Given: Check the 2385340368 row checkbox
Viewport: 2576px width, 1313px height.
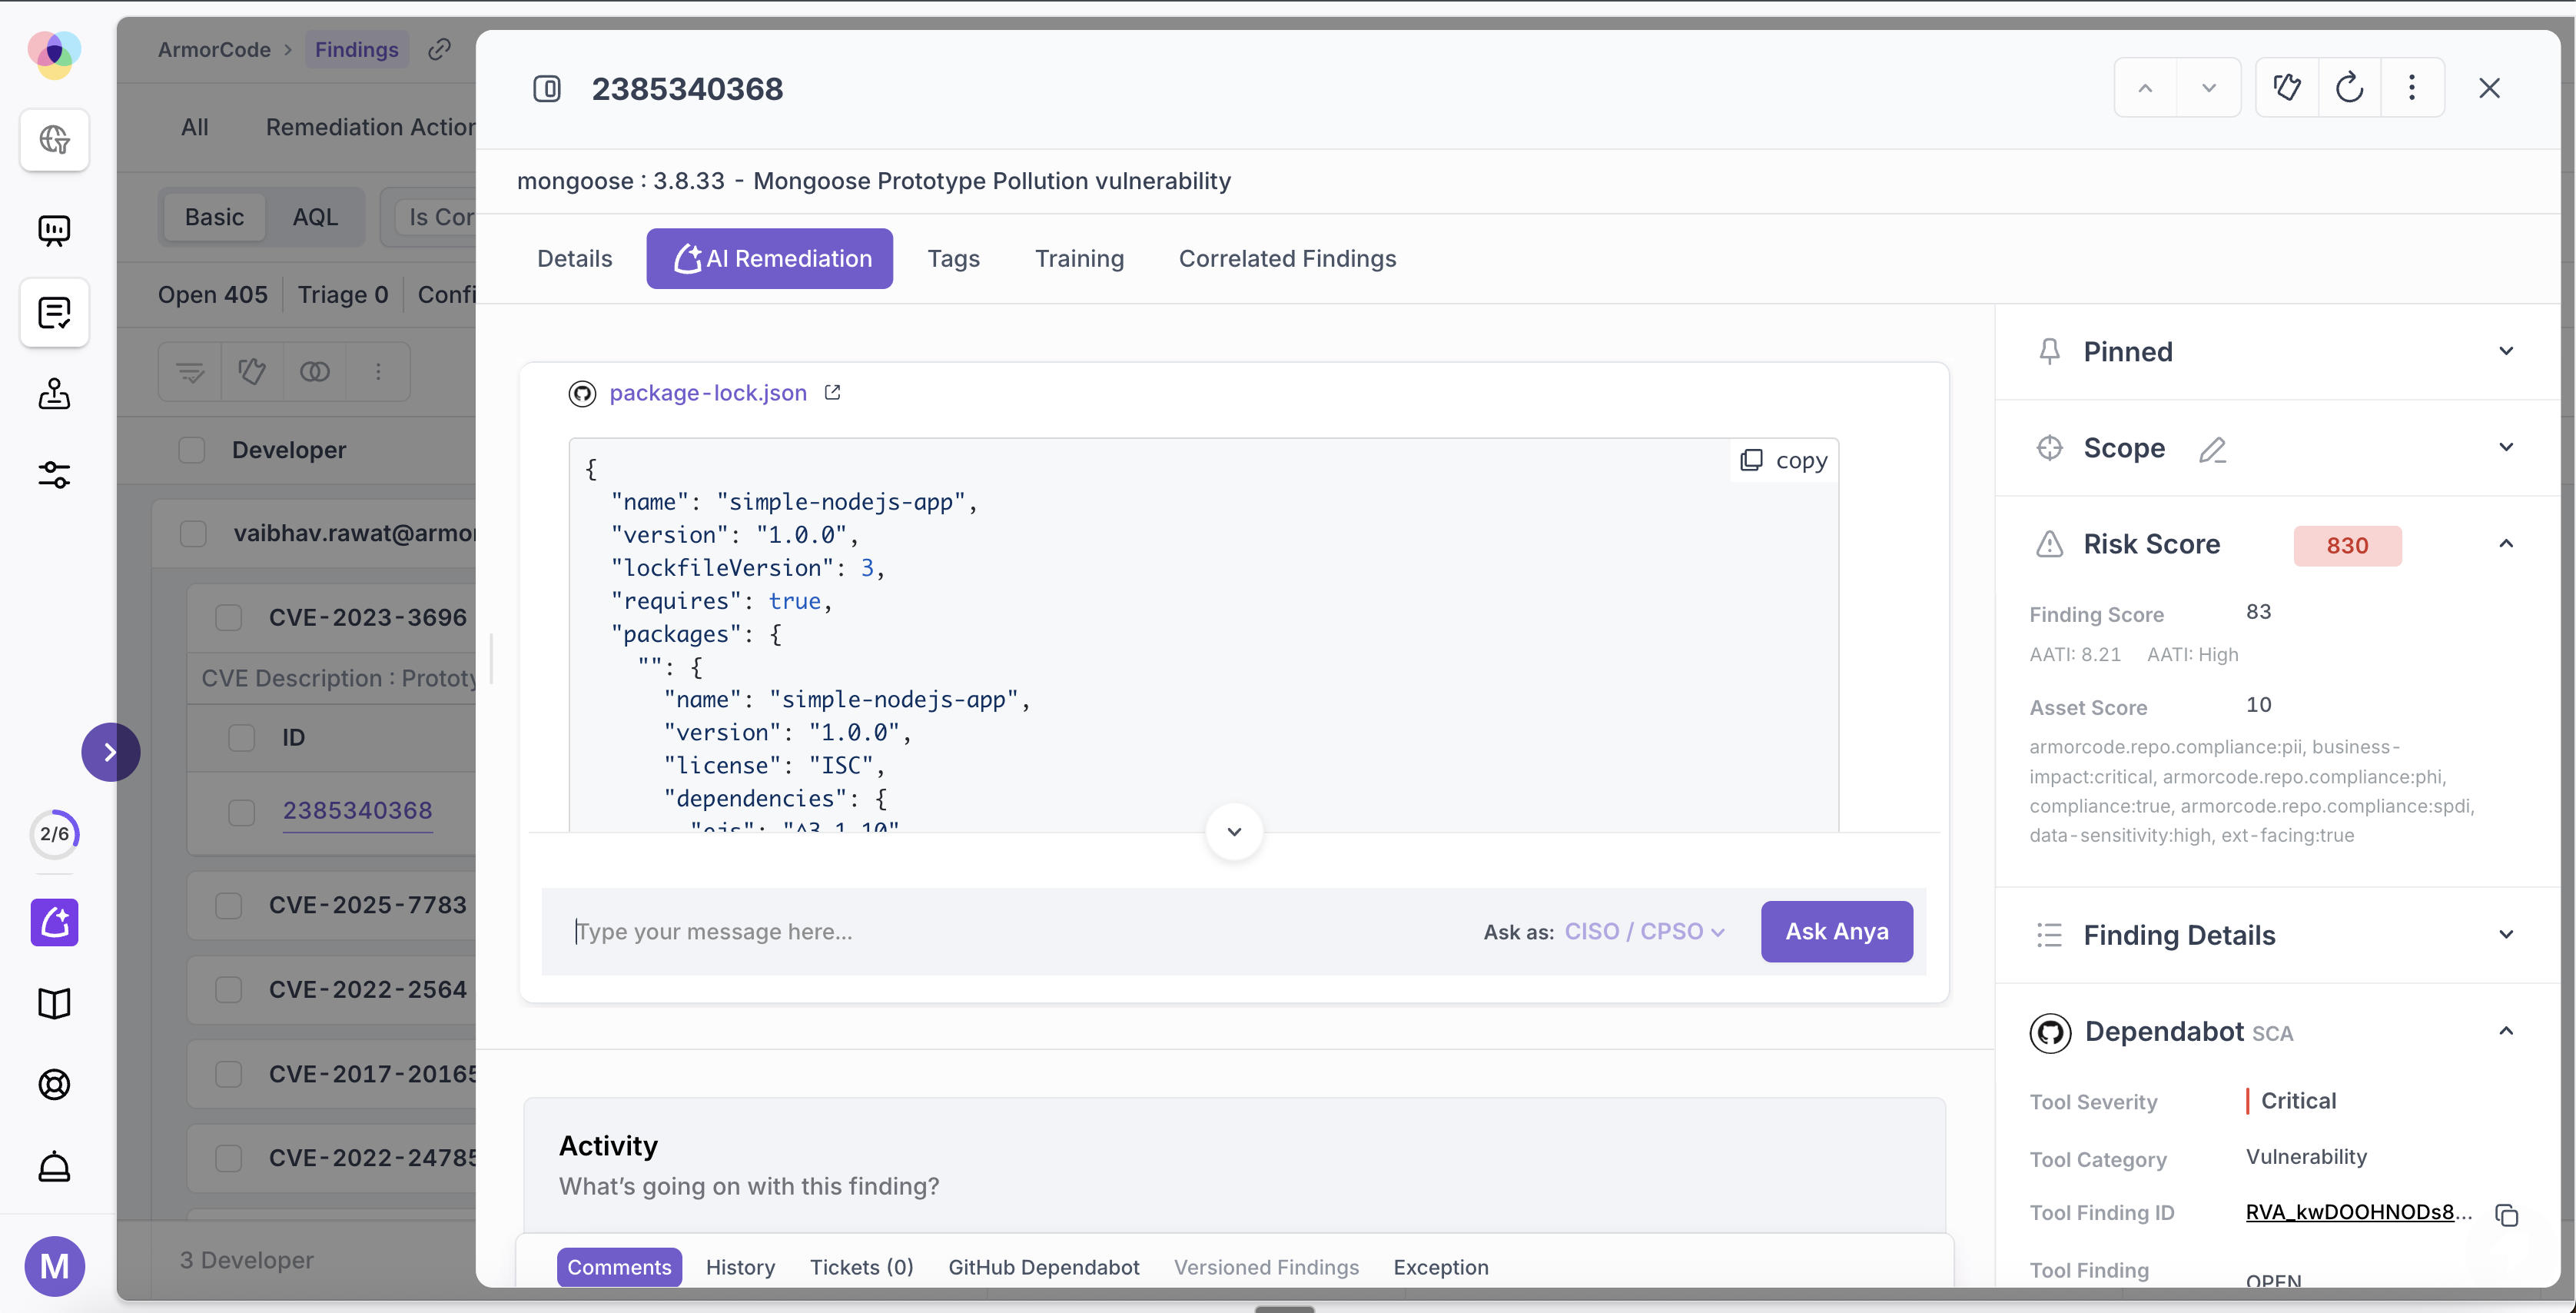Looking at the screenshot, I should (x=242, y=812).
